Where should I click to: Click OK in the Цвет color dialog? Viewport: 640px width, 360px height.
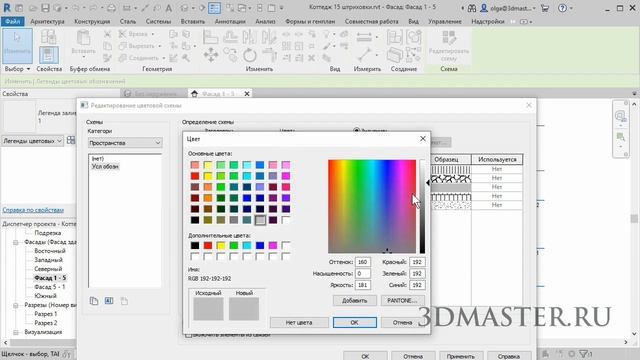(354, 322)
